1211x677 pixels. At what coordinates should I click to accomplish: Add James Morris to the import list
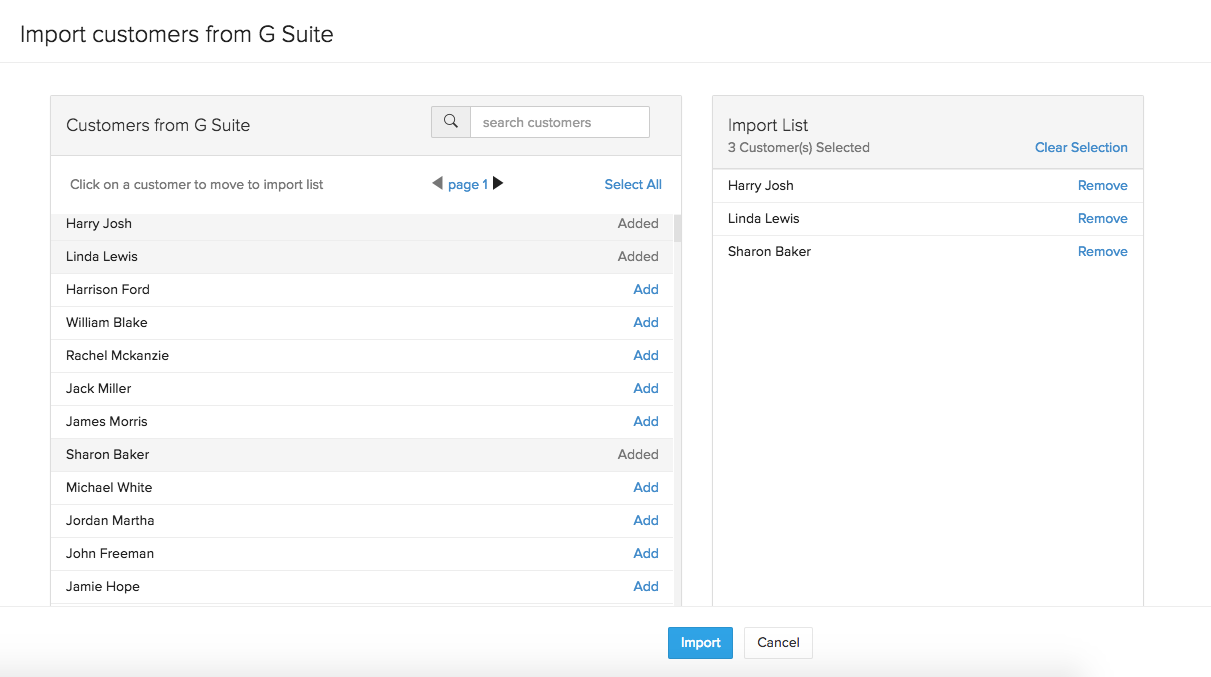(646, 421)
